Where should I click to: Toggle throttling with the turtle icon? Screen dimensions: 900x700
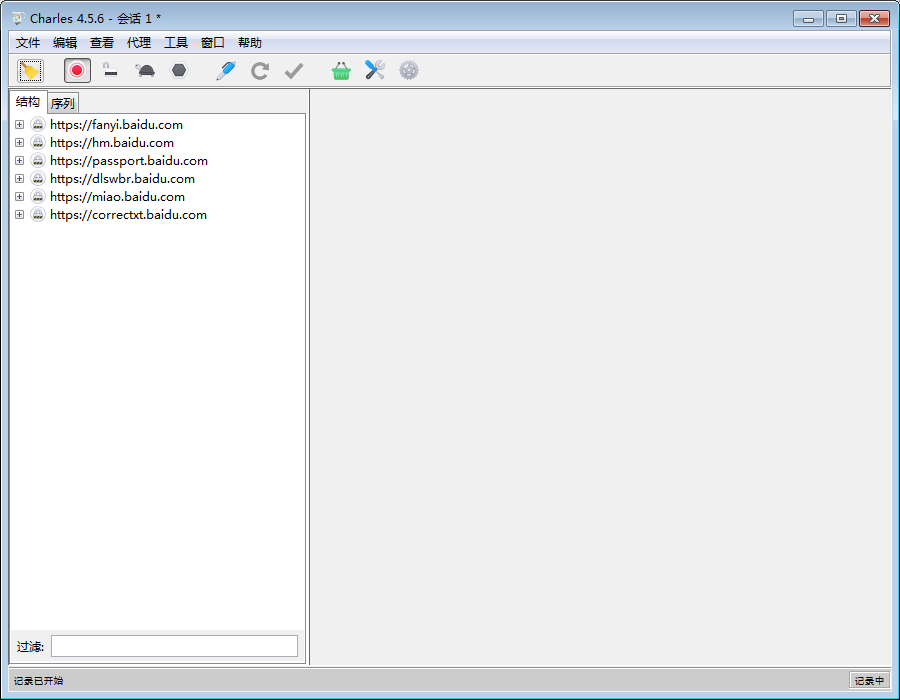pos(145,71)
